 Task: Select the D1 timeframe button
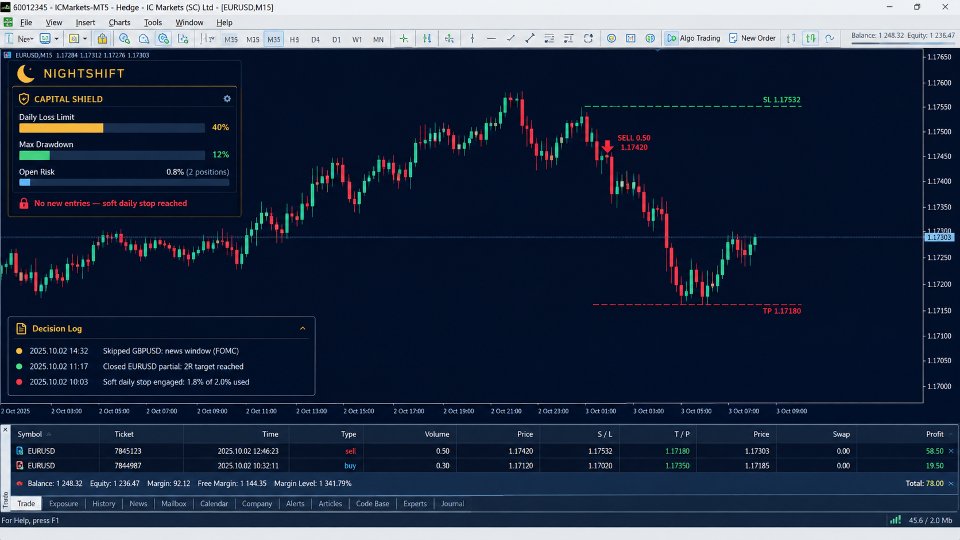(x=336, y=39)
